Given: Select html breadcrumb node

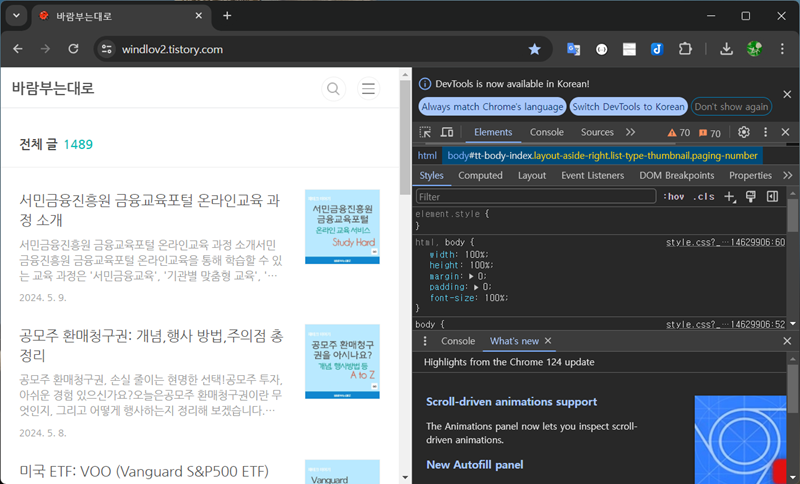Looking at the screenshot, I should [x=427, y=156].
